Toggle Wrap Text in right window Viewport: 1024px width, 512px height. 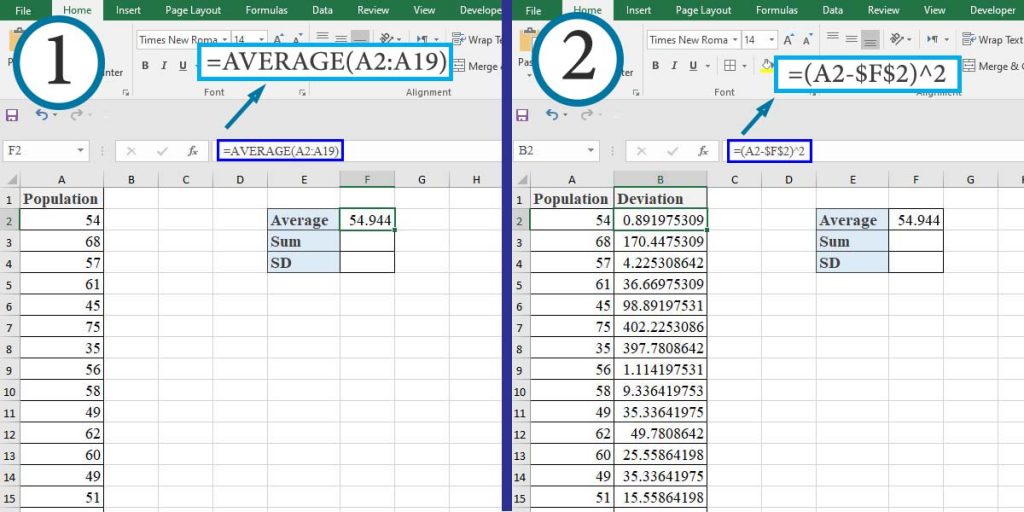click(993, 40)
